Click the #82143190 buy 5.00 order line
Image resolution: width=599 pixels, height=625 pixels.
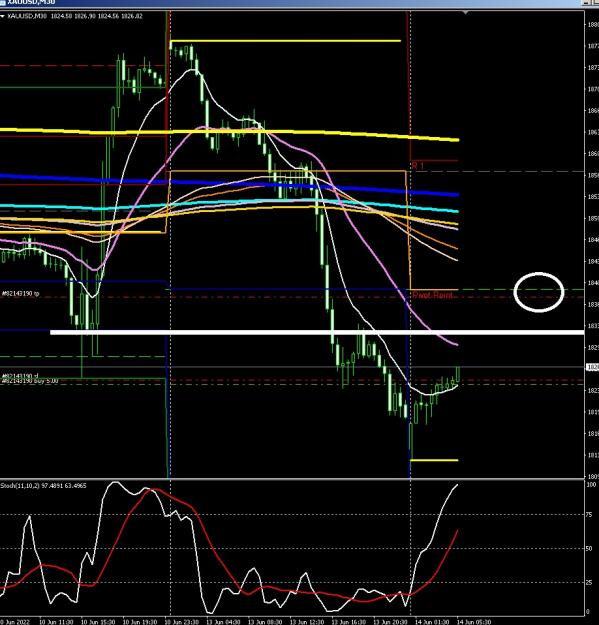(30, 381)
